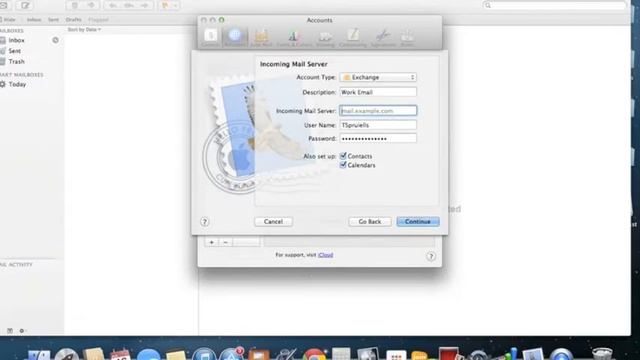Screen dimensions: 640x360
Task: Click Hide in the favorites bar
Action: [10, 20]
